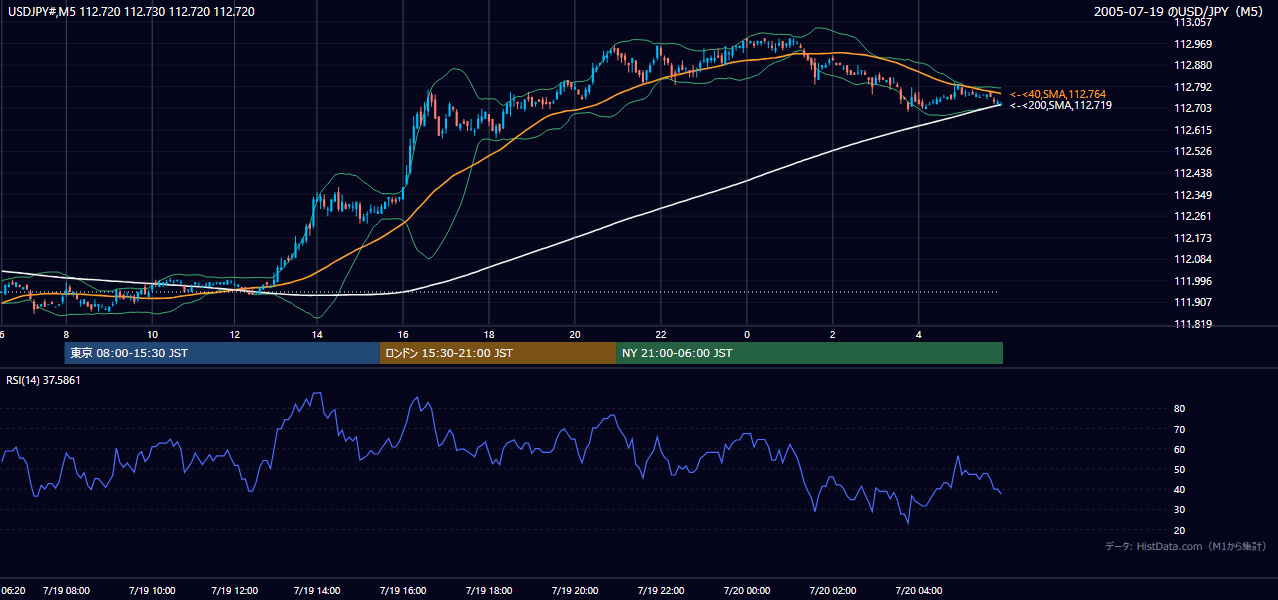This screenshot has height=600, width=1278.
Task: Click the 7/19 22:00 time axis label
Action: click(661, 590)
